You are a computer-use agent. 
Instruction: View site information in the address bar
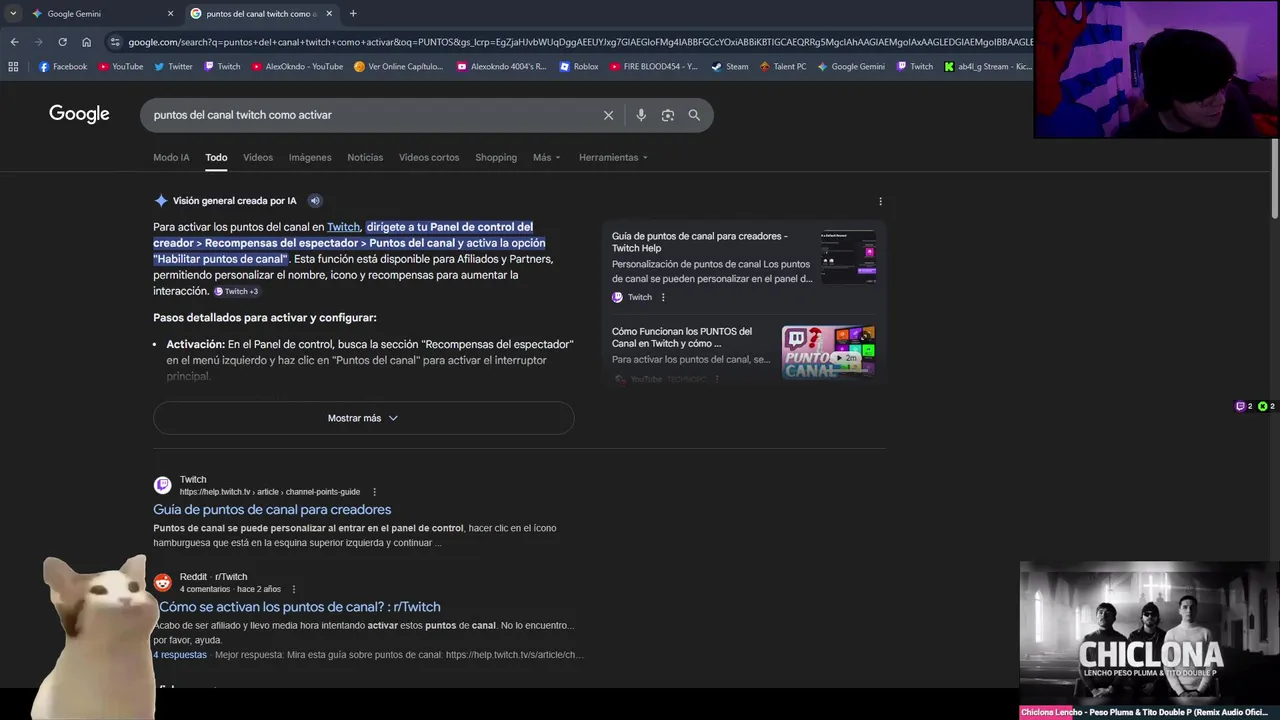point(116,42)
